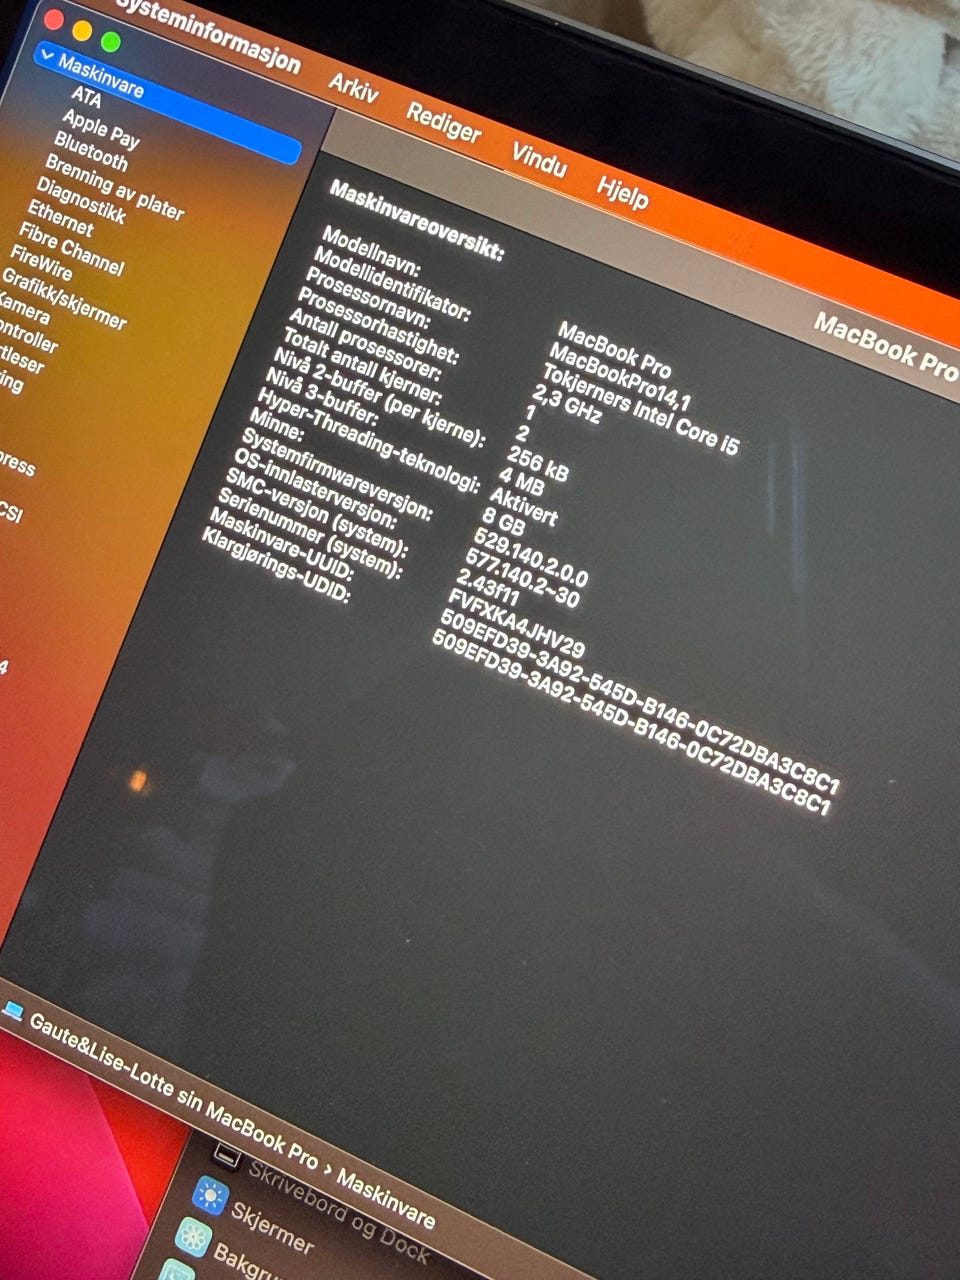Viewport: 960px width, 1280px height.
Task: Select Brenning av plater in the sidebar
Action: 115,187
